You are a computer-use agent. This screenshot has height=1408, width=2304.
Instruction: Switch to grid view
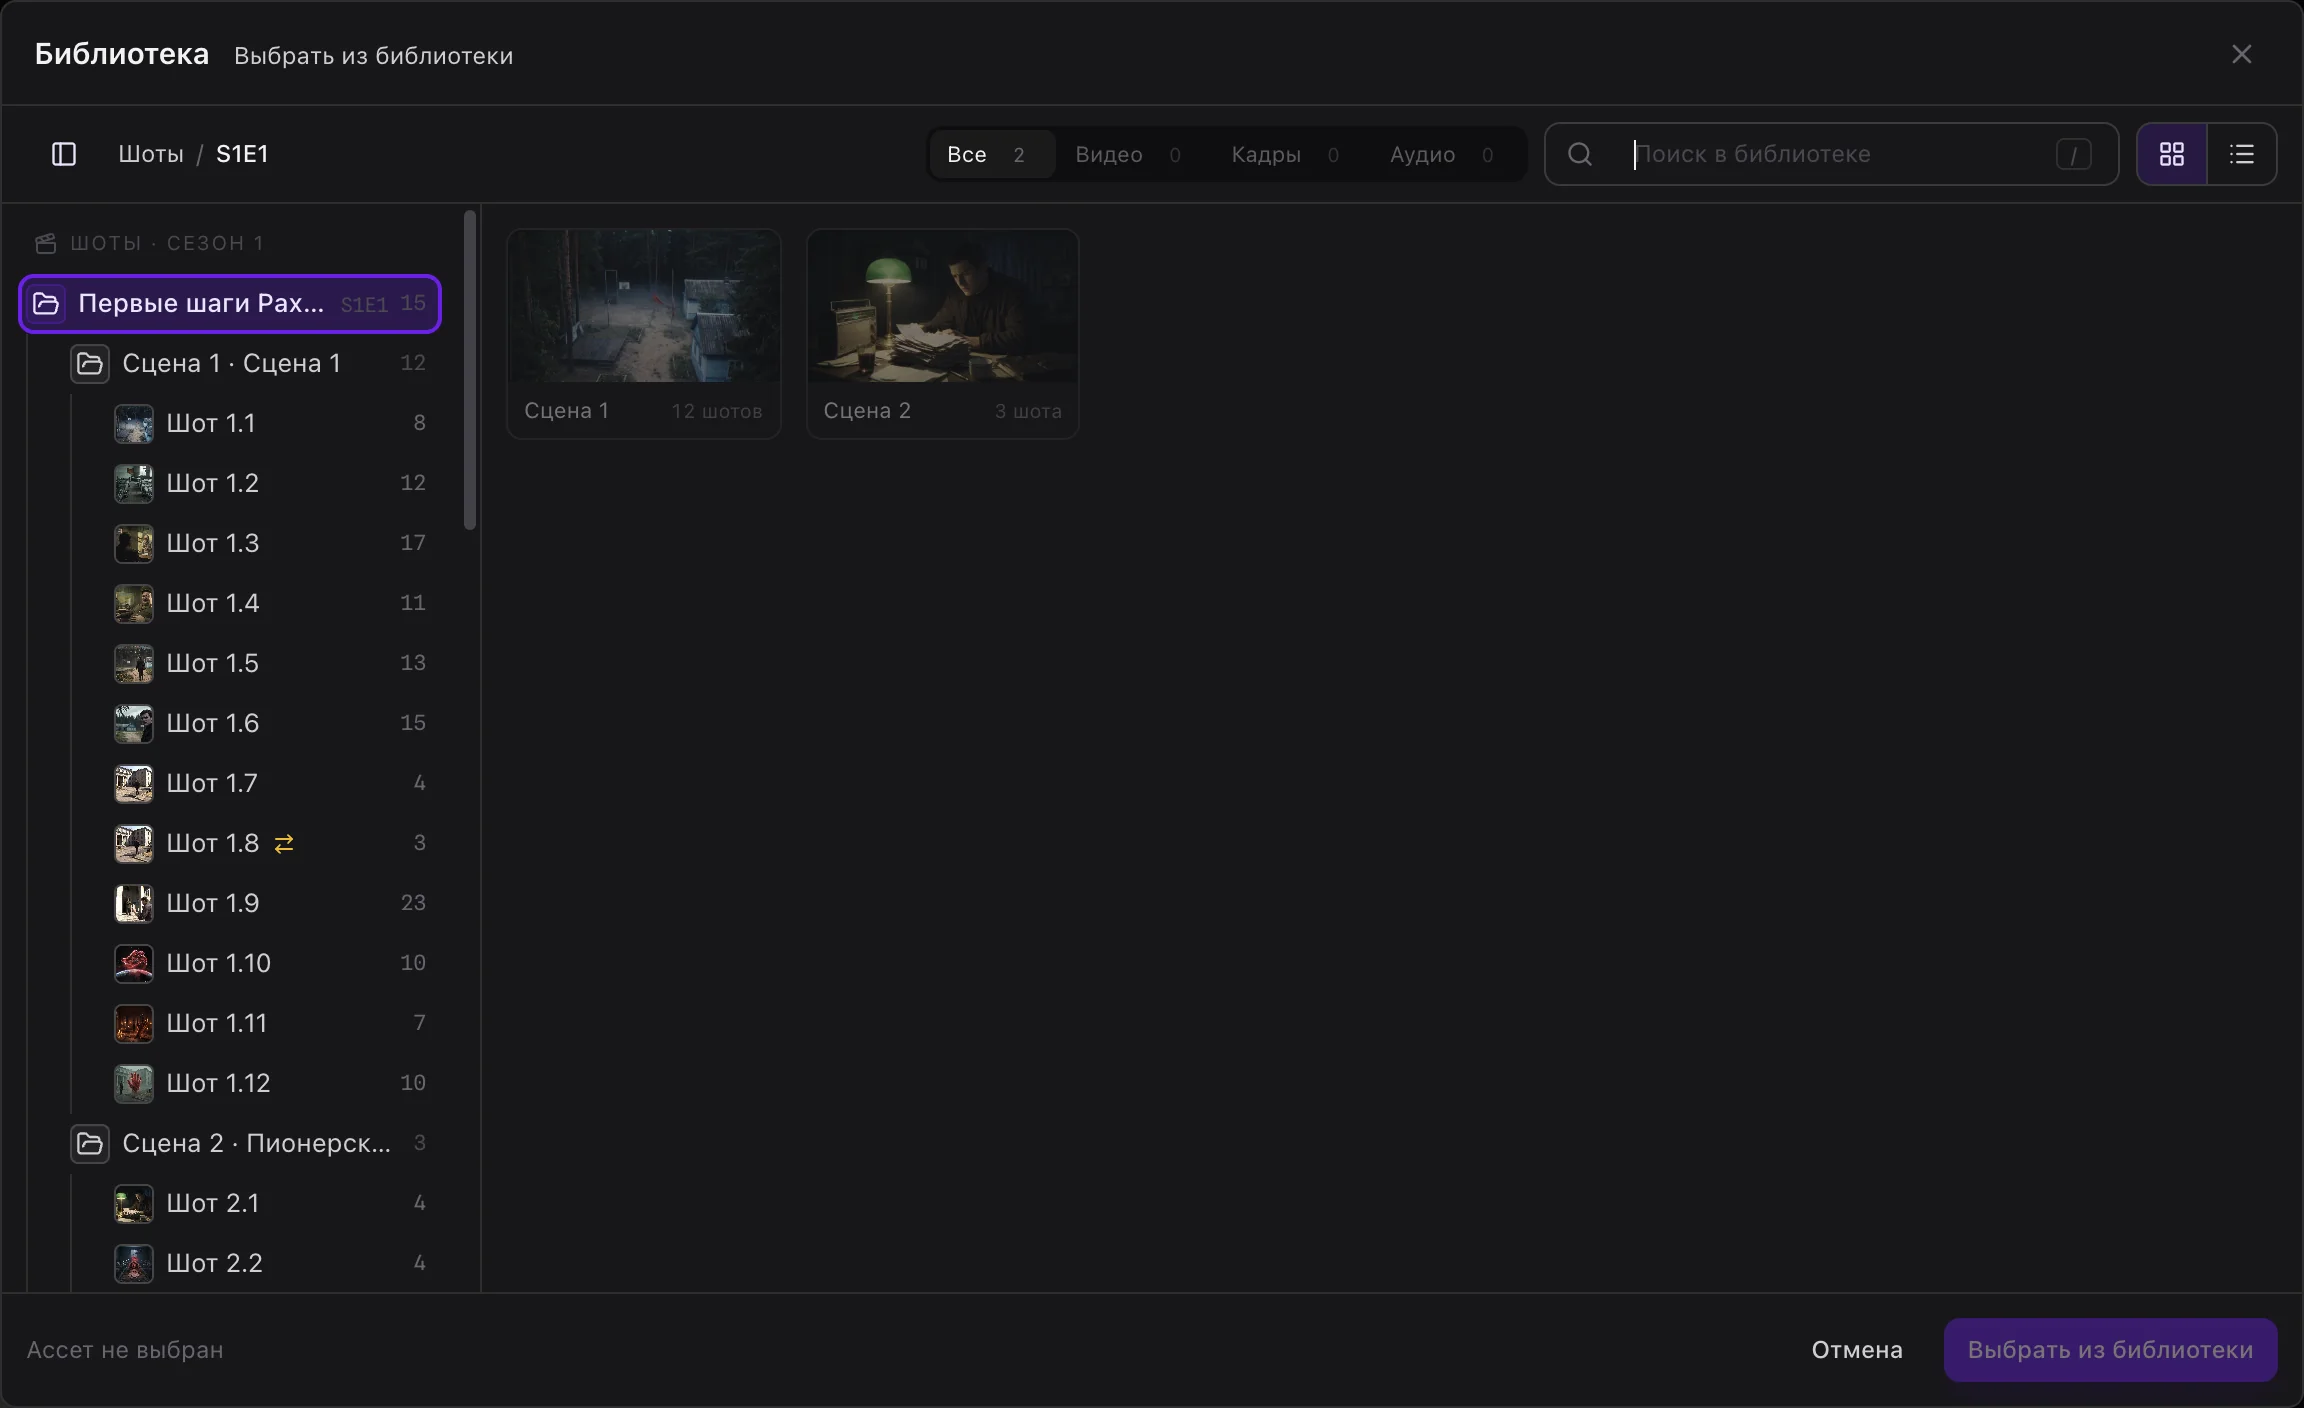pos(2172,154)
